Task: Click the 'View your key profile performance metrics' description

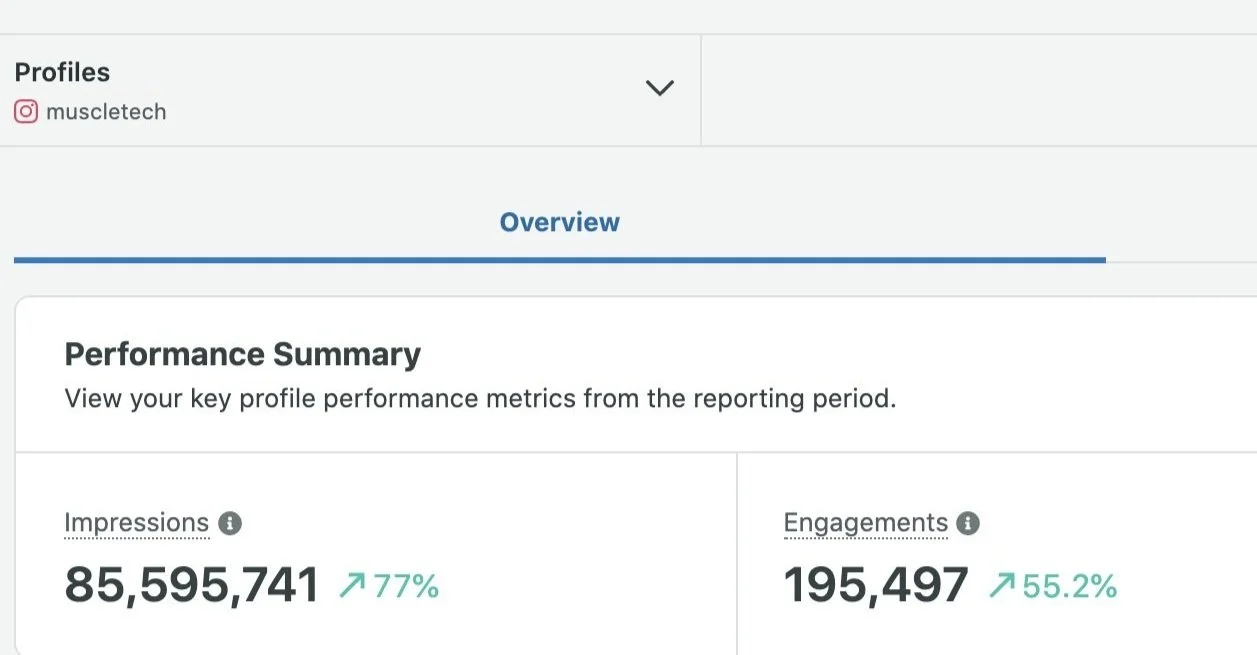Action: [x=480, y=399]
